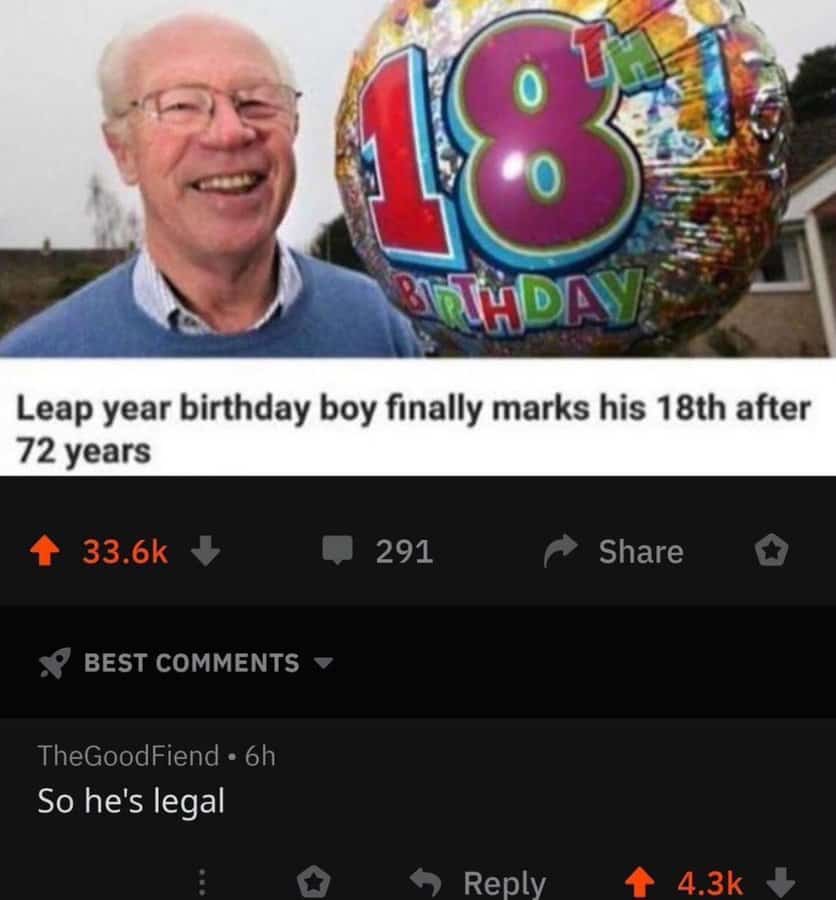Upvote the post with 33.6k points
Image resolution: width=836 pixels, height=900 pixels.
pos(45,551)
